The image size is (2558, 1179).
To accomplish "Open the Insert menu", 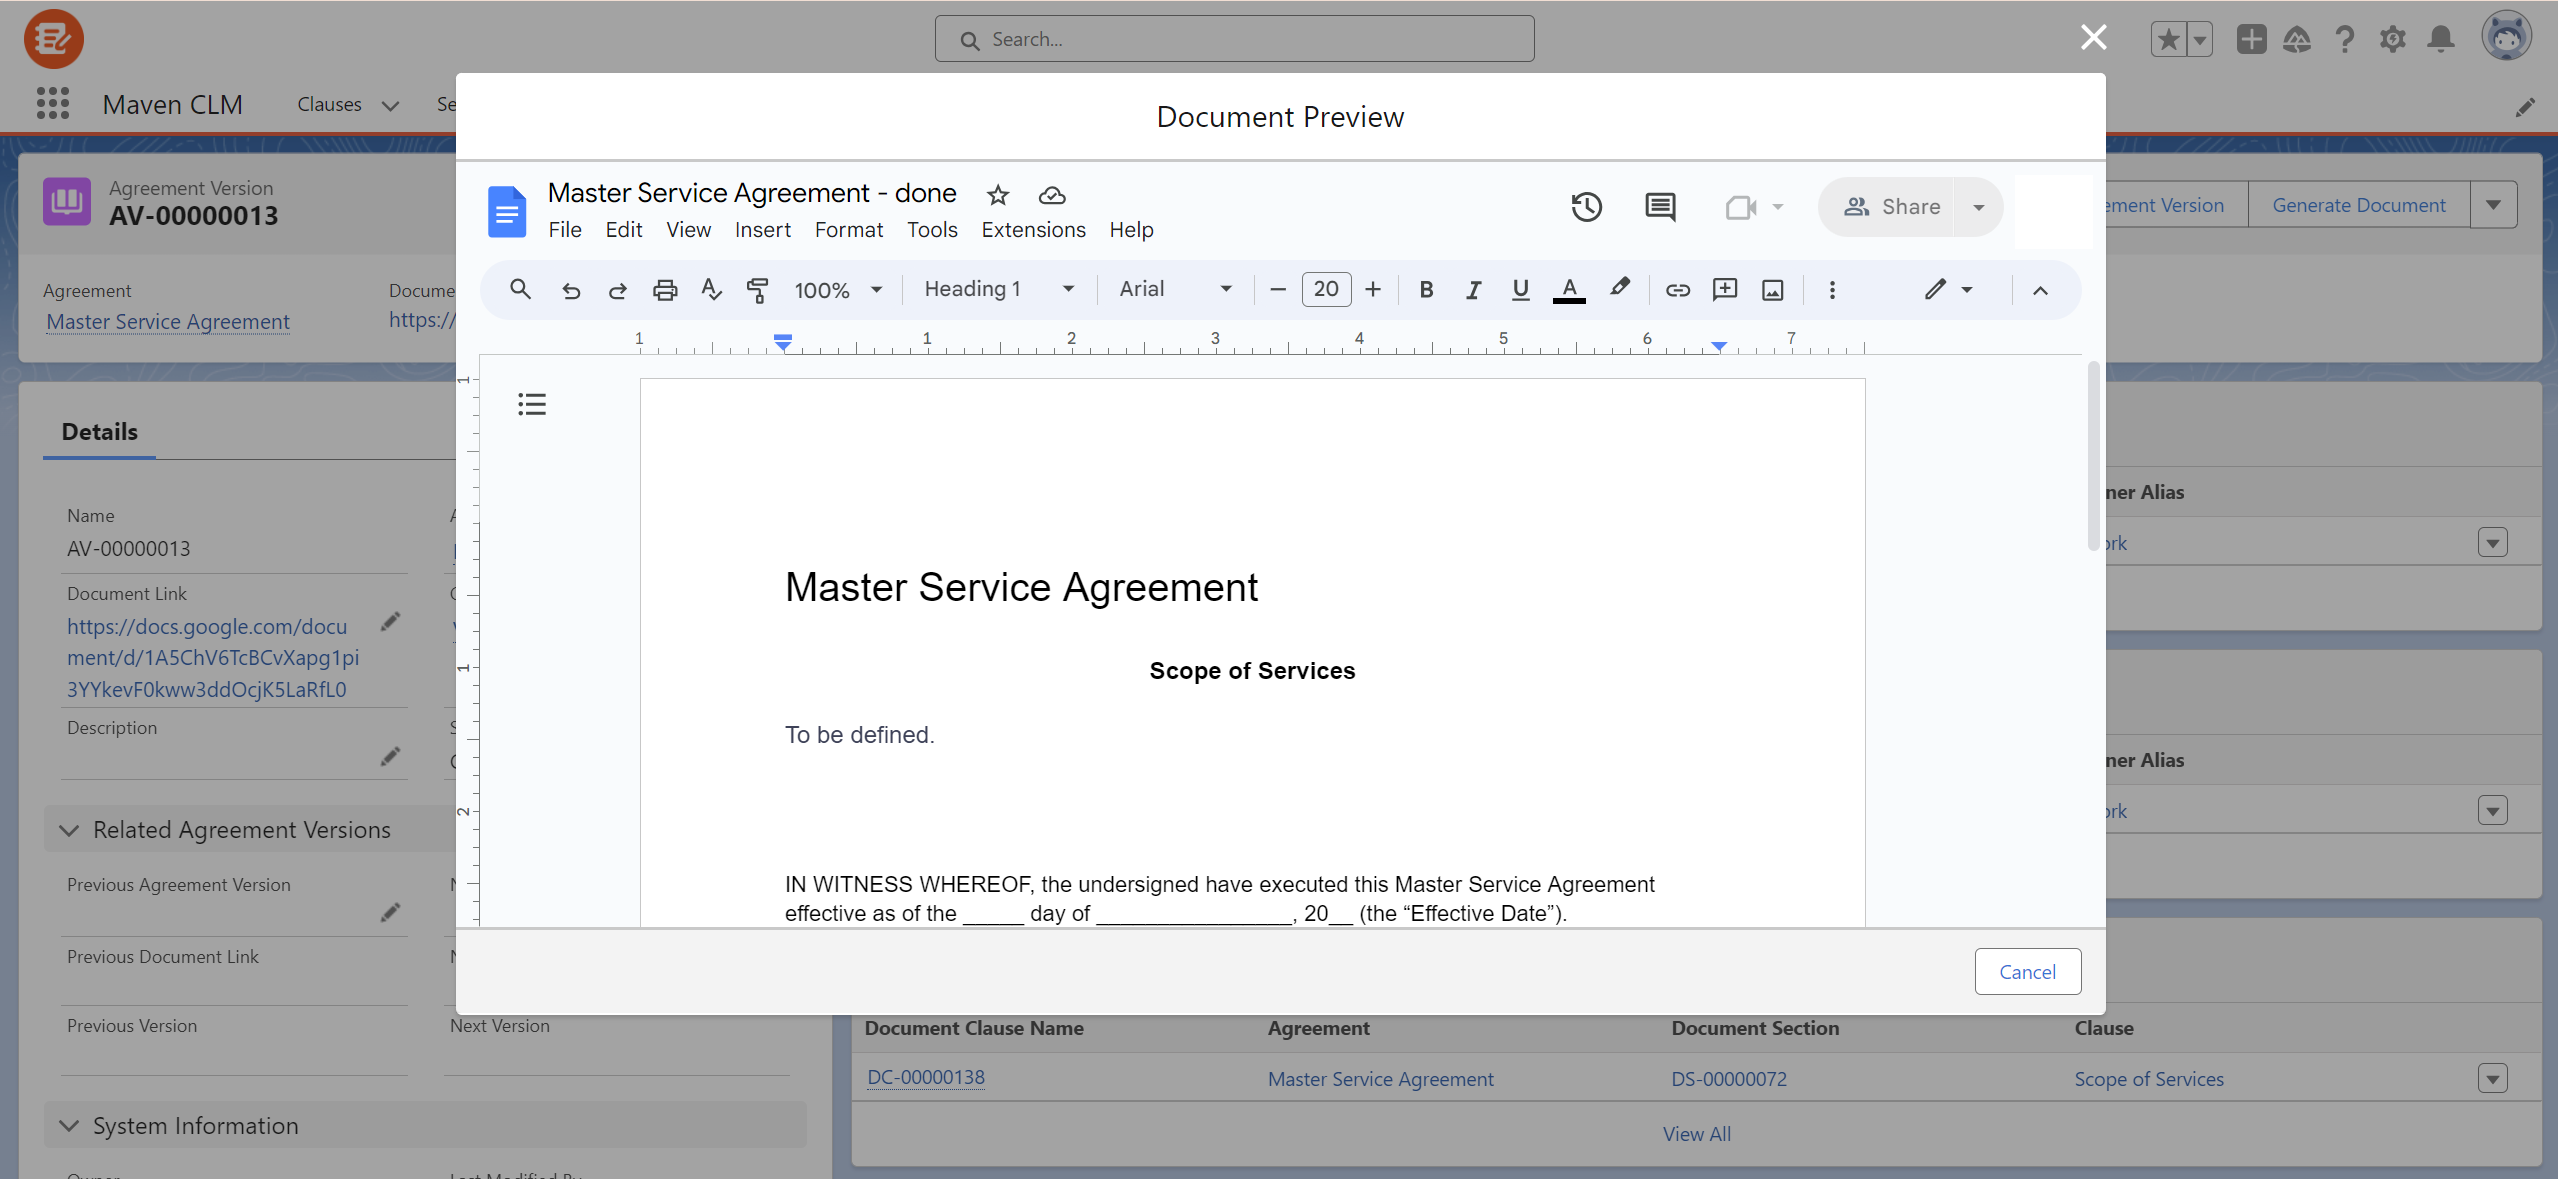I will (762, 230).
